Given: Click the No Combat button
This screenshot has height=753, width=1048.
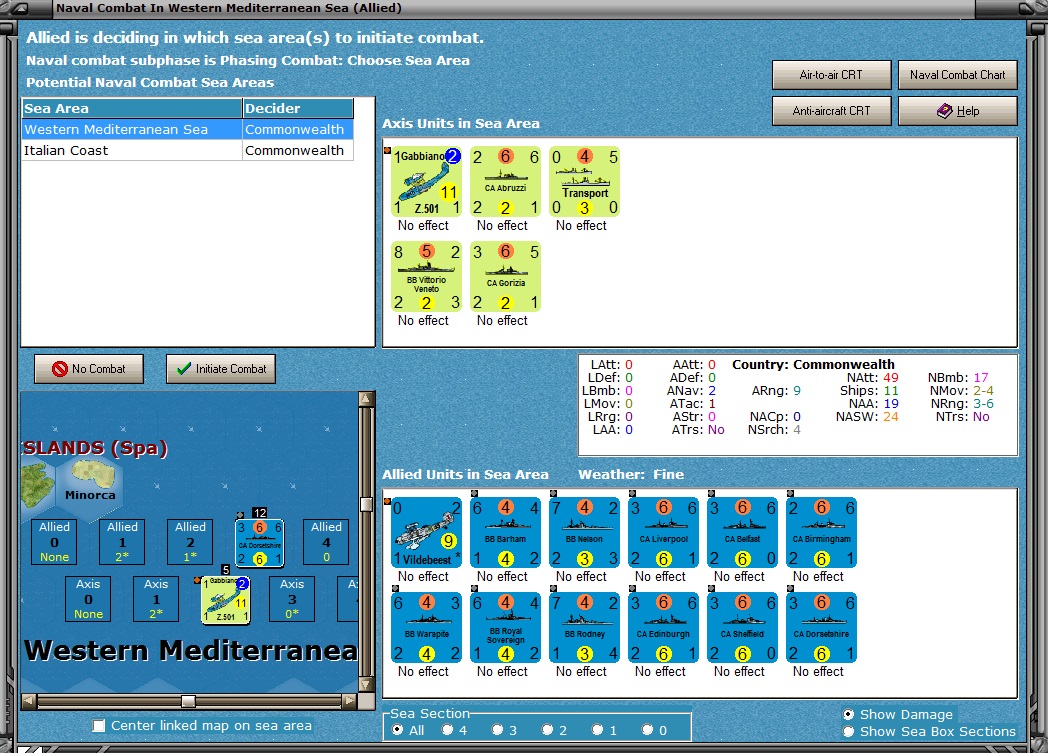Looking at the screenshot, I should click(x=89, y=369).
